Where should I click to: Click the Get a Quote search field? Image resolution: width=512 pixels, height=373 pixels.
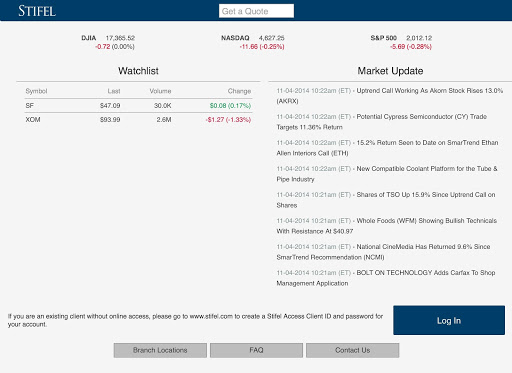[256, 11]
